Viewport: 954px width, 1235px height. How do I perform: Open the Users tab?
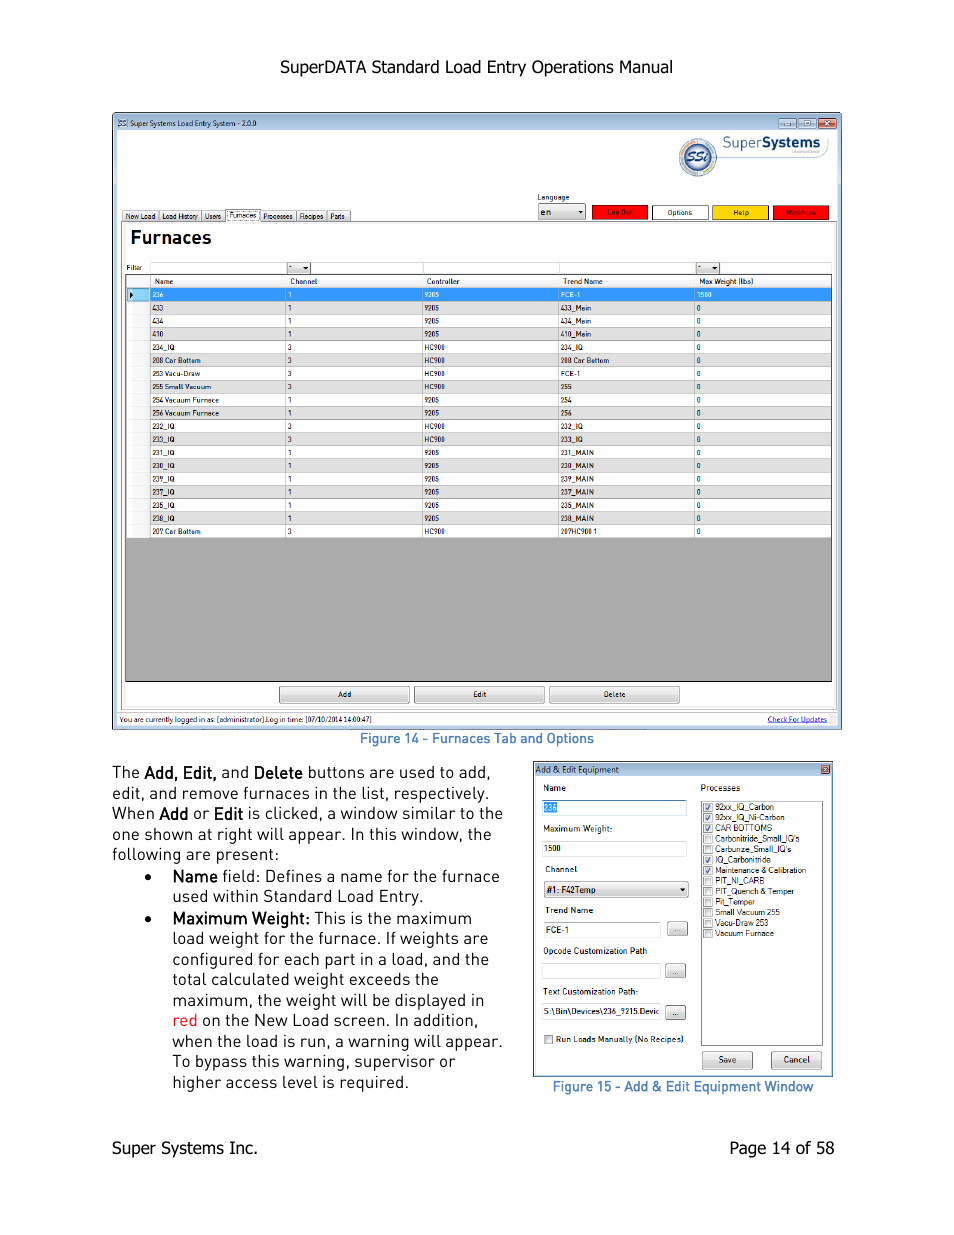[x=213, y=216]
